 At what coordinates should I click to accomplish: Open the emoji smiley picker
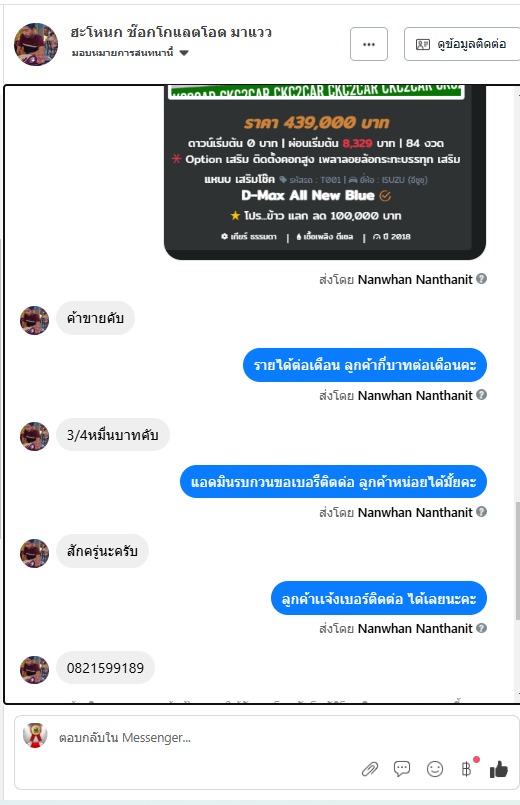[435, 769]
